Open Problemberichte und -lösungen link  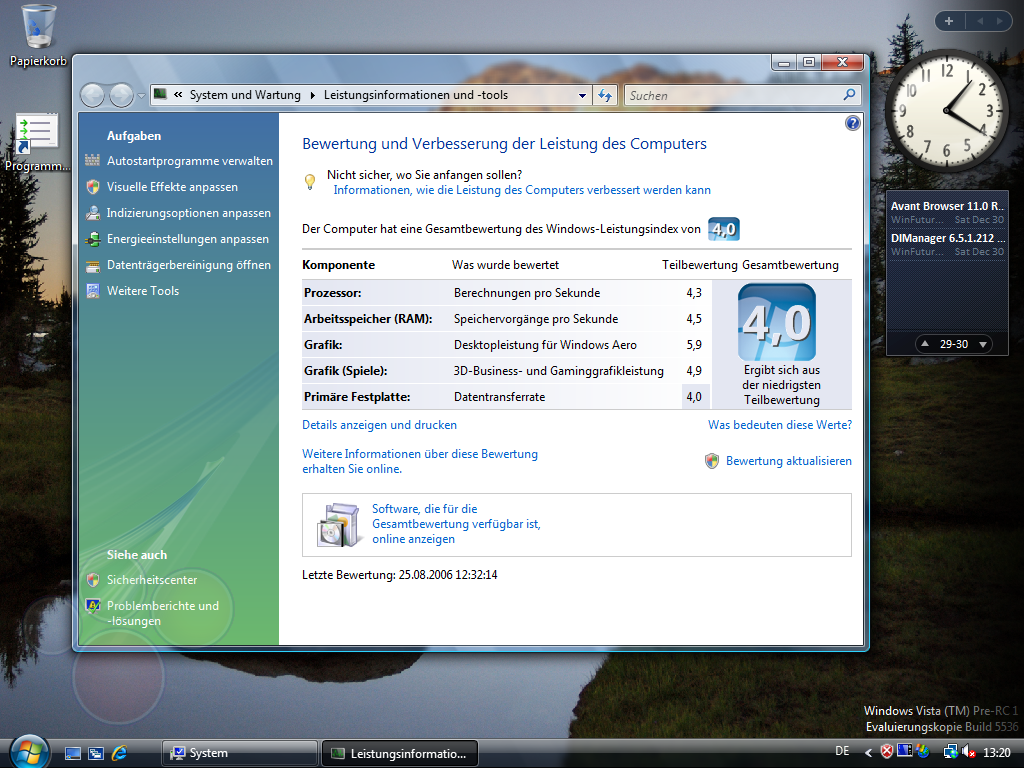(163, 613)
